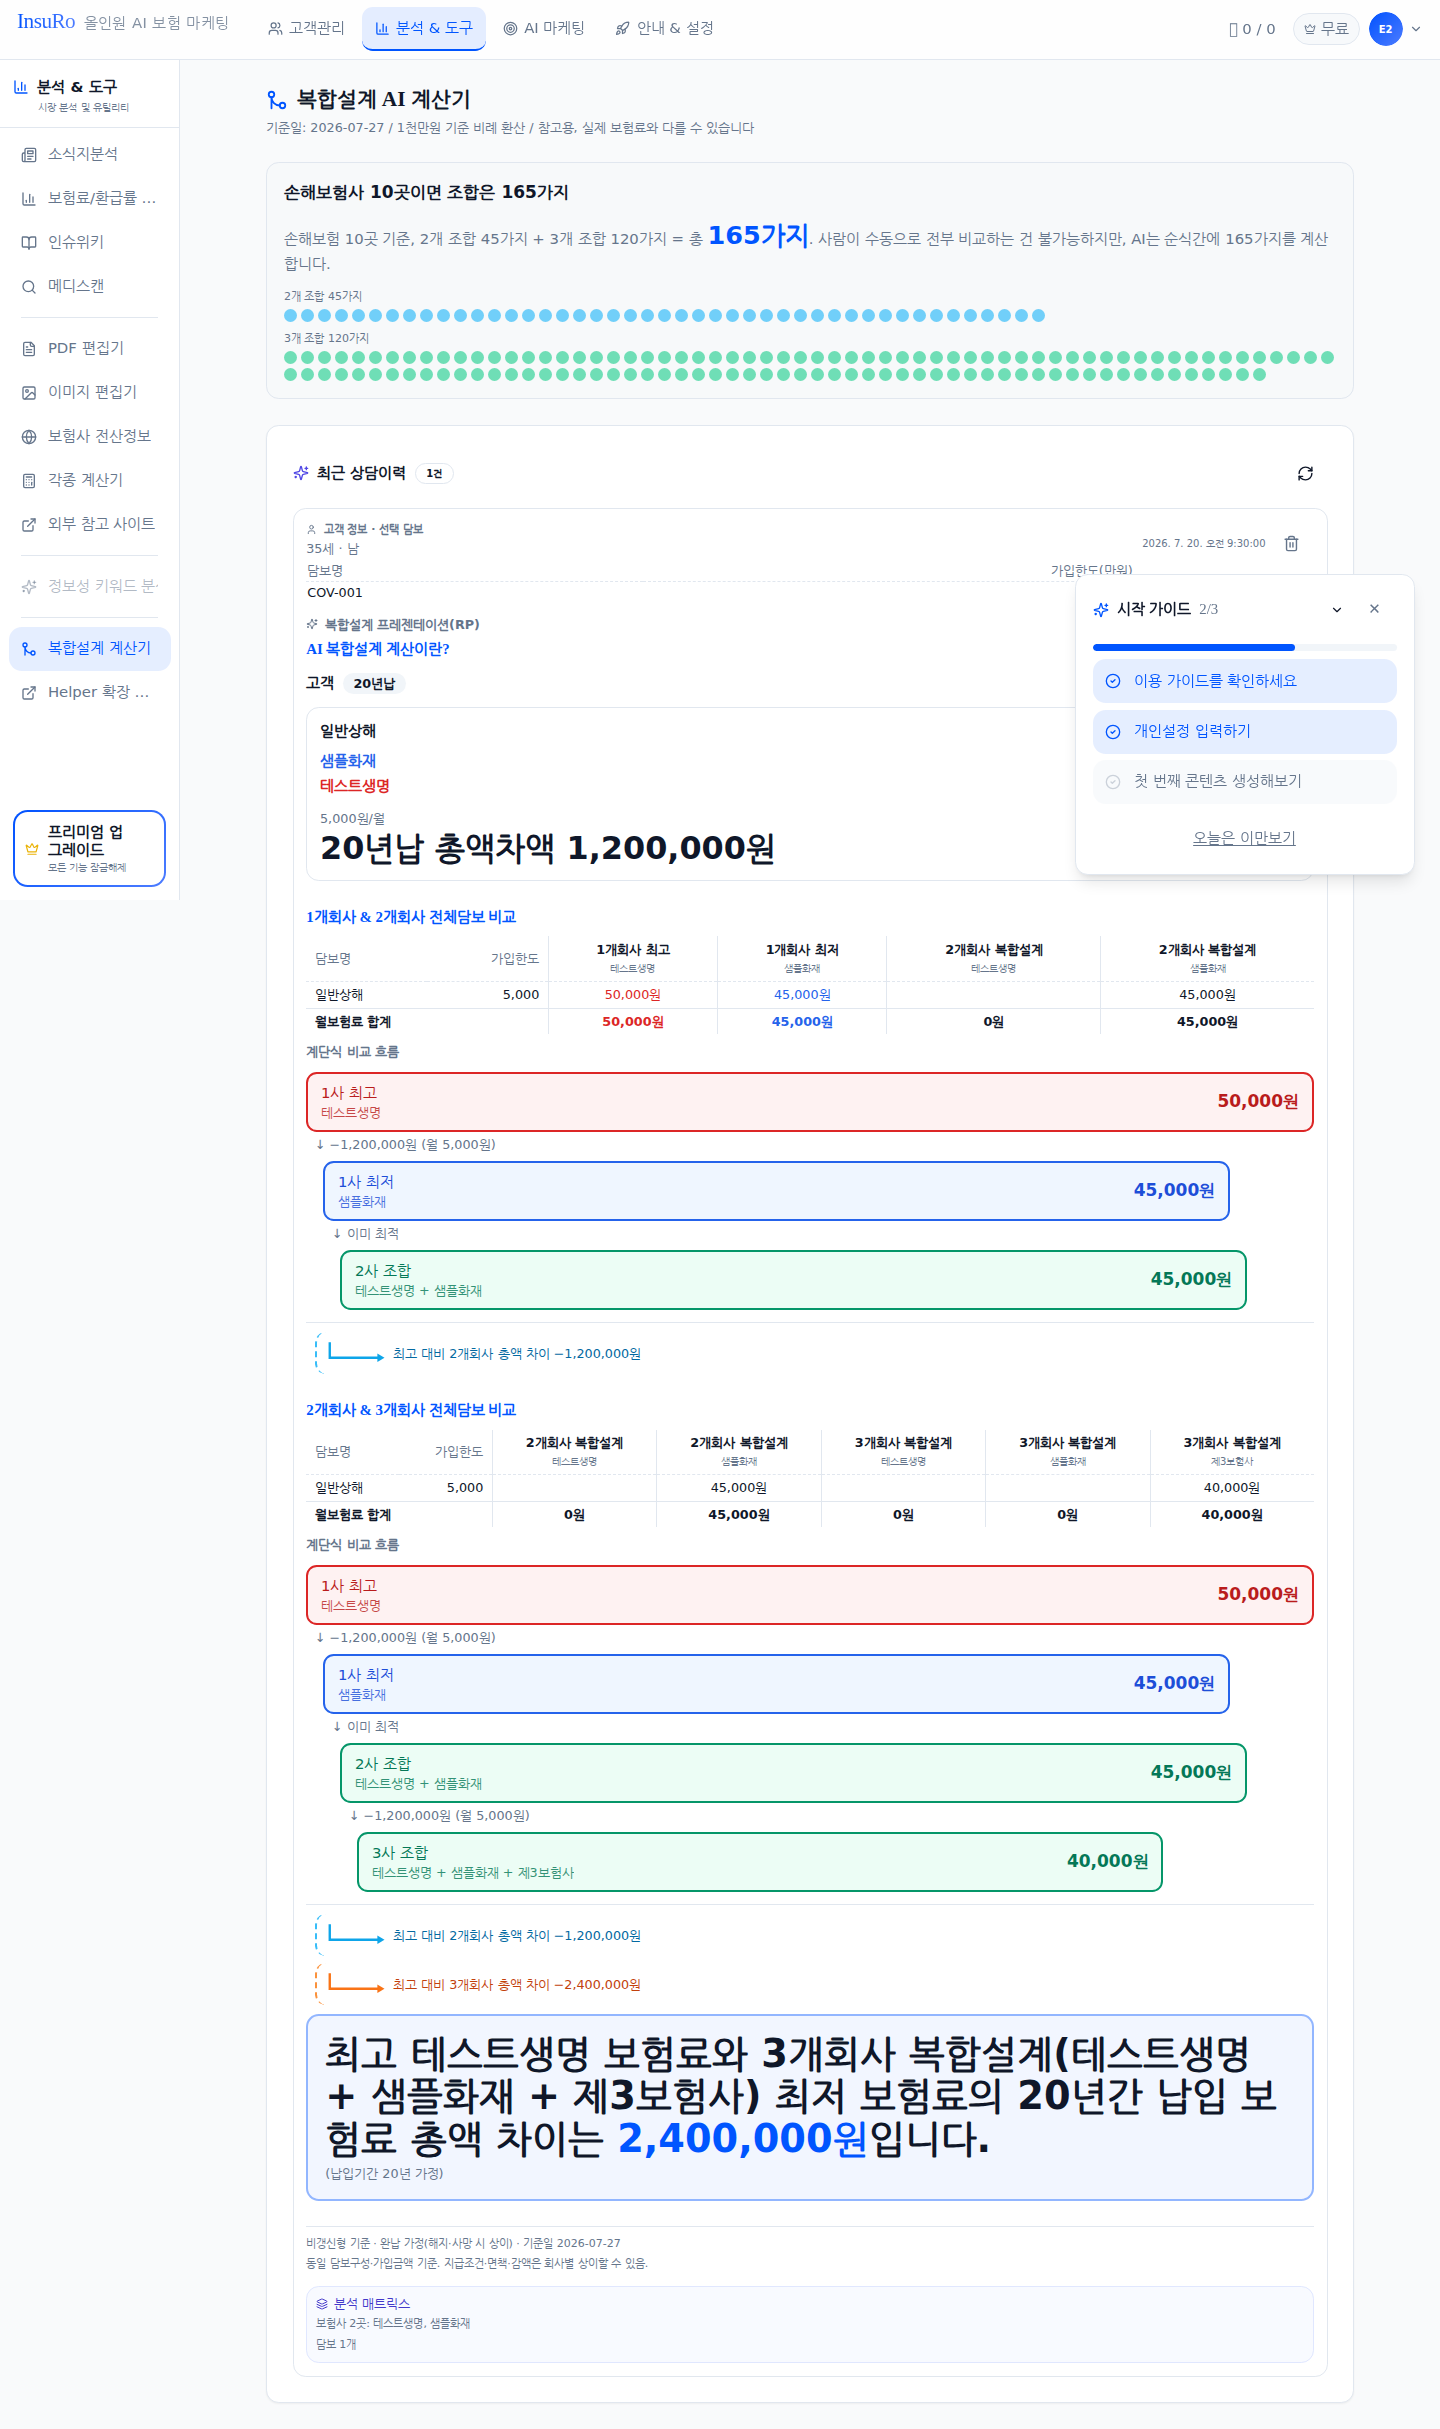The width and height of the screenshot is (1440, 2429).
Task: Click the 1개회사 최저 column header
Action: click(802, 958)
